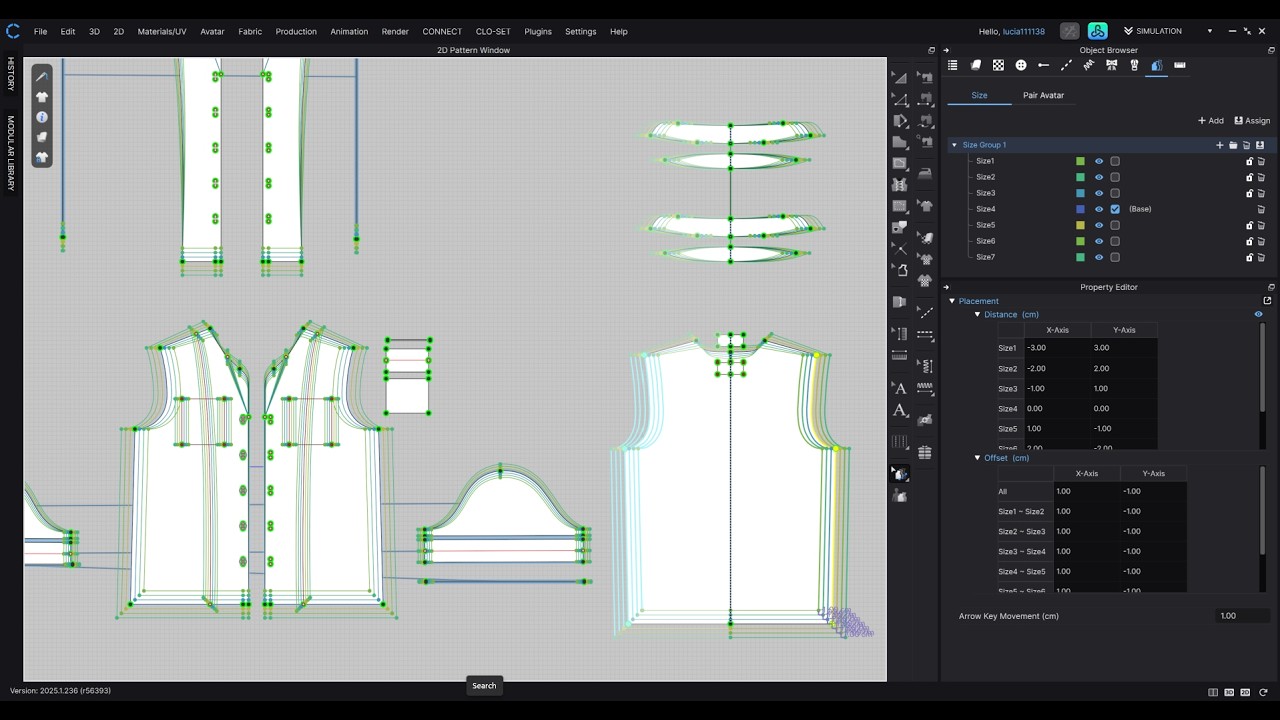Viewport: 1280px width, 720px height.
Task: Click the lock icon for Size2
Action: pos(1249,177)
